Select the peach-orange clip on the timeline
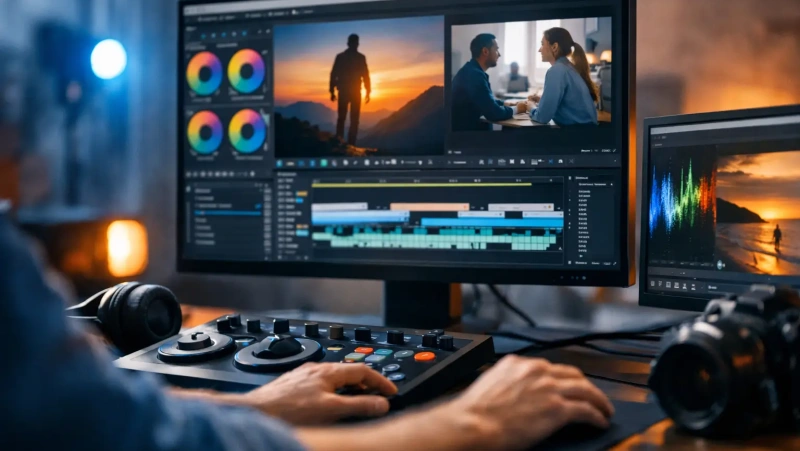The width and height of the screenshot is (800, 451). pyautogui.click(x=430, y=207)
